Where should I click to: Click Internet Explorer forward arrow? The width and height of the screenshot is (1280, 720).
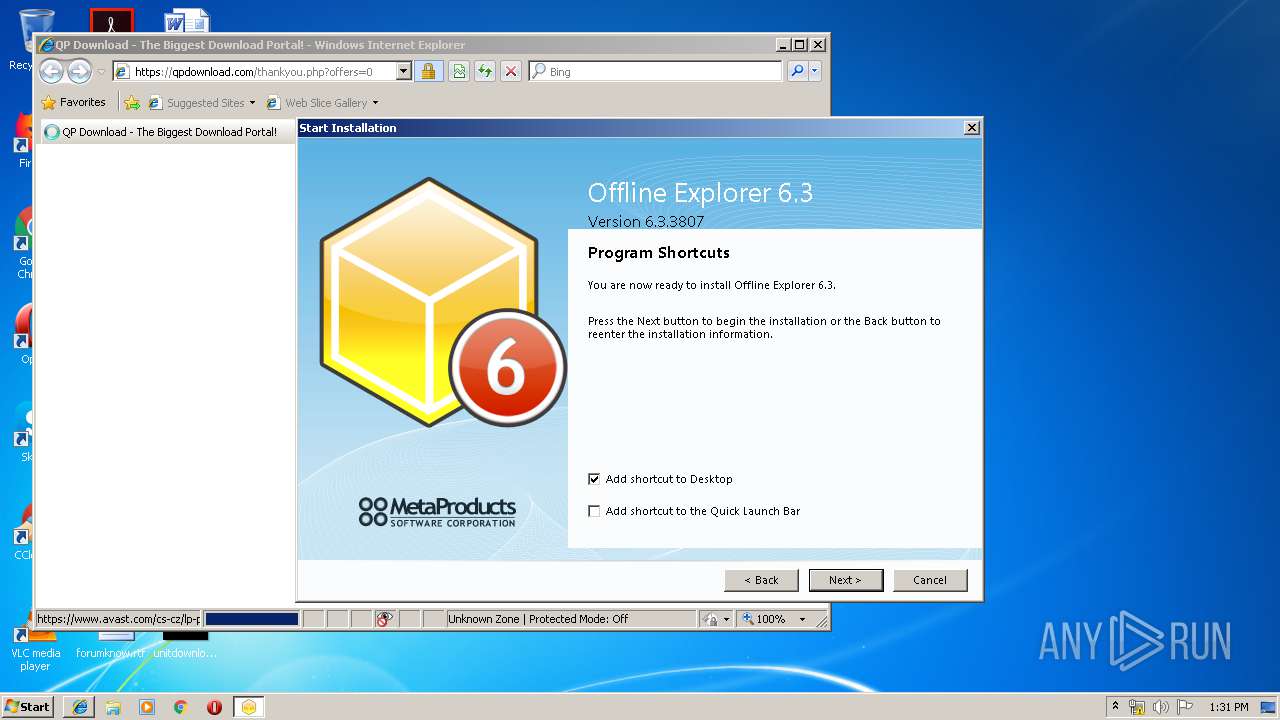point(79,71)
